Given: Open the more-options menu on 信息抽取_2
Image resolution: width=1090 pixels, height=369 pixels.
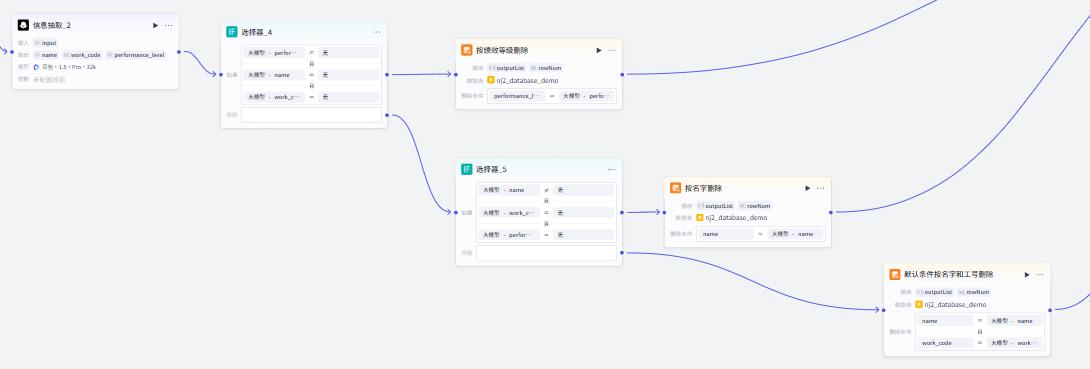Looking at the screenshot, I should tap(168, 25).
